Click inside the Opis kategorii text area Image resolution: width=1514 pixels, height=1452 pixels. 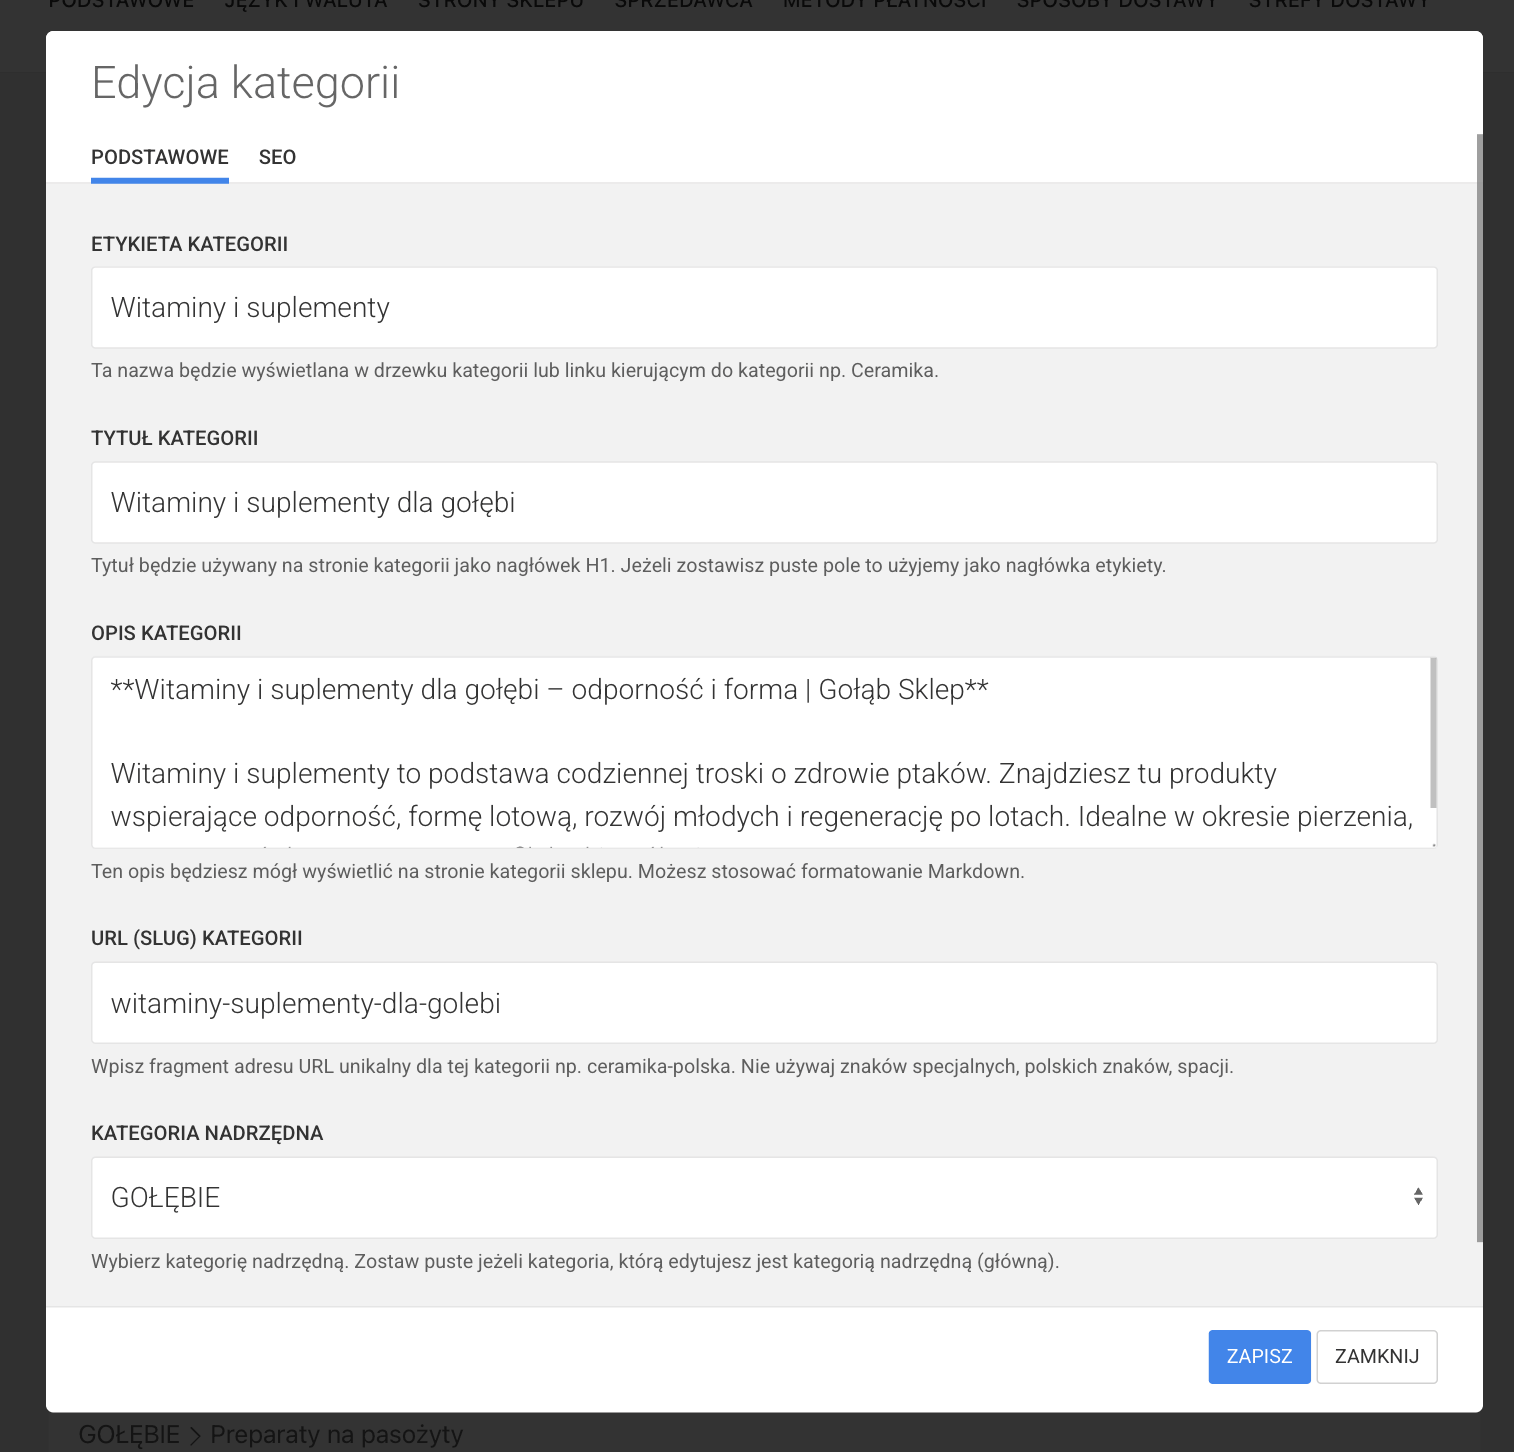click(760, 752)
